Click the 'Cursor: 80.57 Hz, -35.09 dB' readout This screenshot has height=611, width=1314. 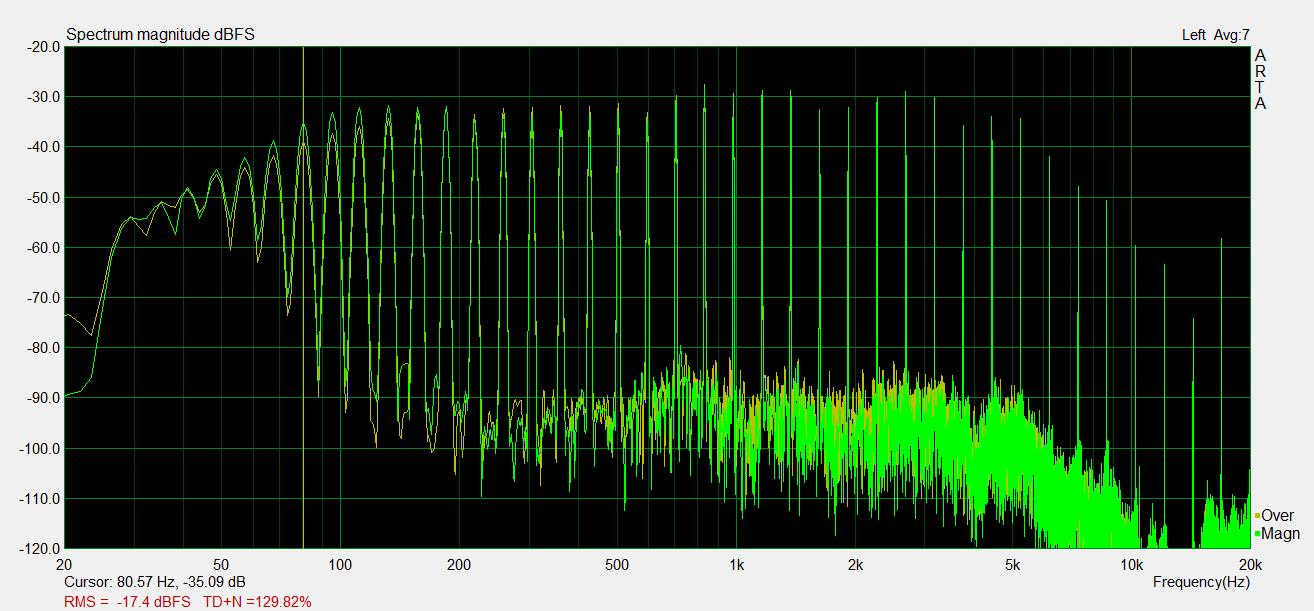tap(155, 582)
